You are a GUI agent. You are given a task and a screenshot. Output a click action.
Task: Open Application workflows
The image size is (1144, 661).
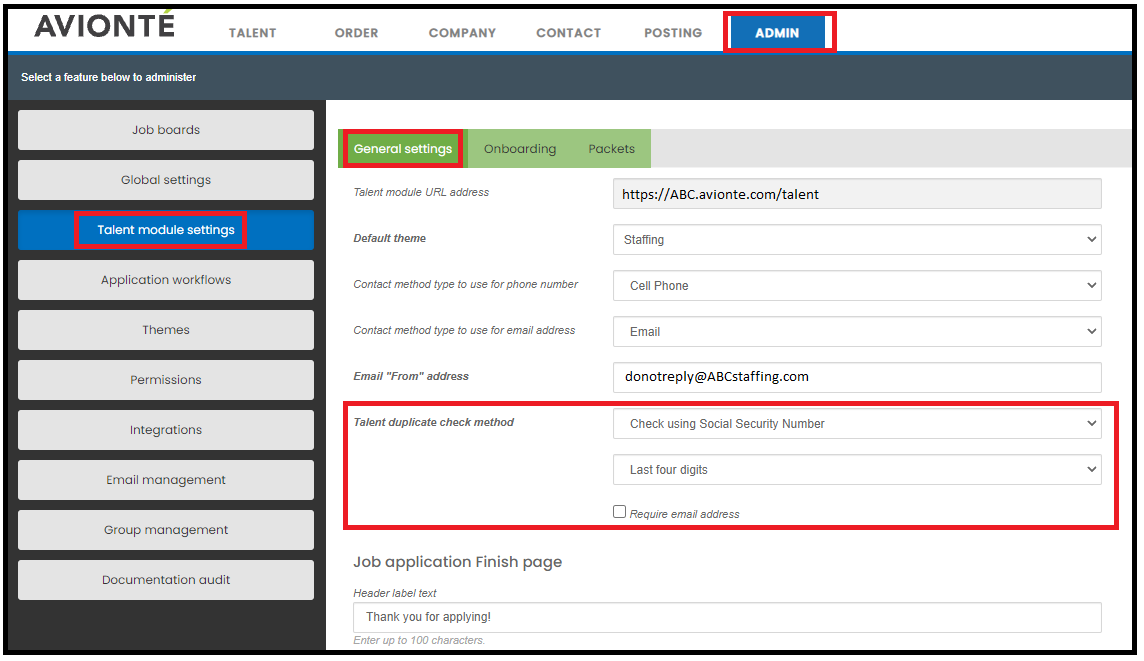pyautogui.click(x=166, y=280)
